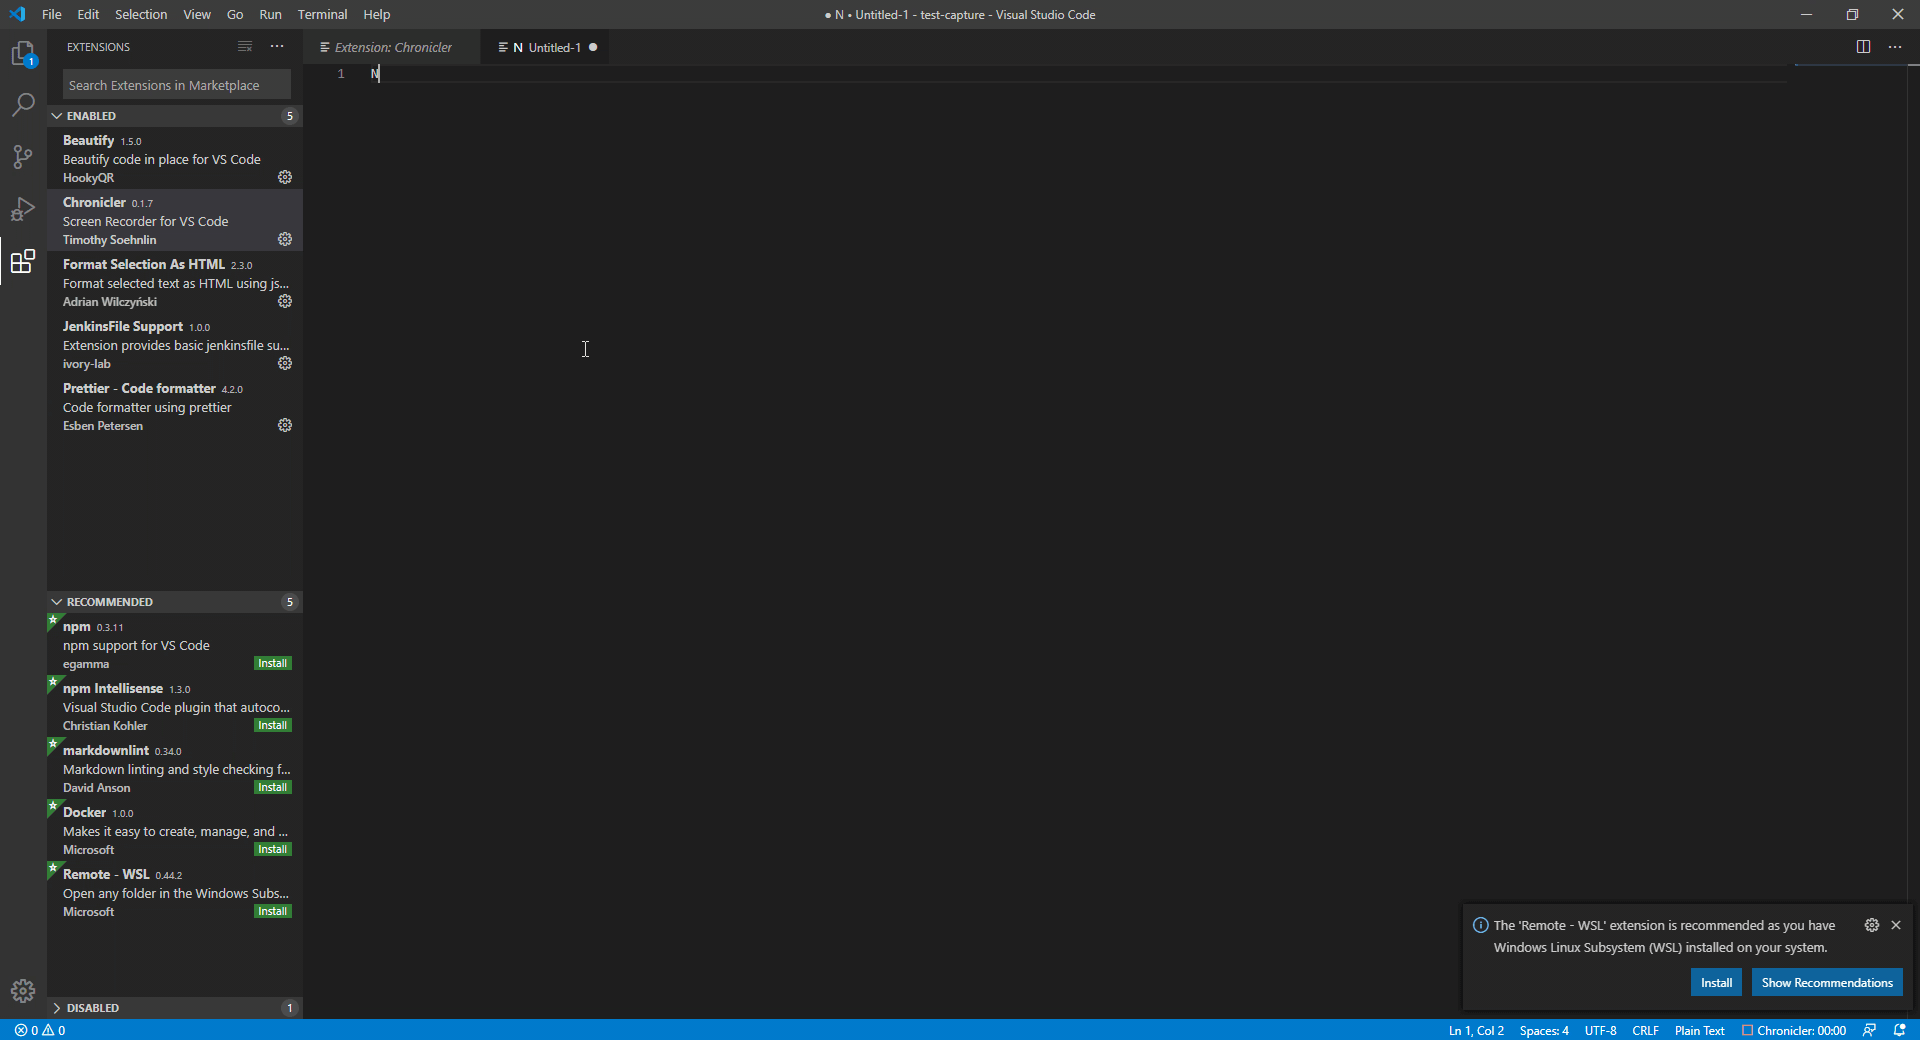Viewport: 1920px width, 1040px height.
Task: Open Extensions panel more actions menu
Action: pos(277,47)
